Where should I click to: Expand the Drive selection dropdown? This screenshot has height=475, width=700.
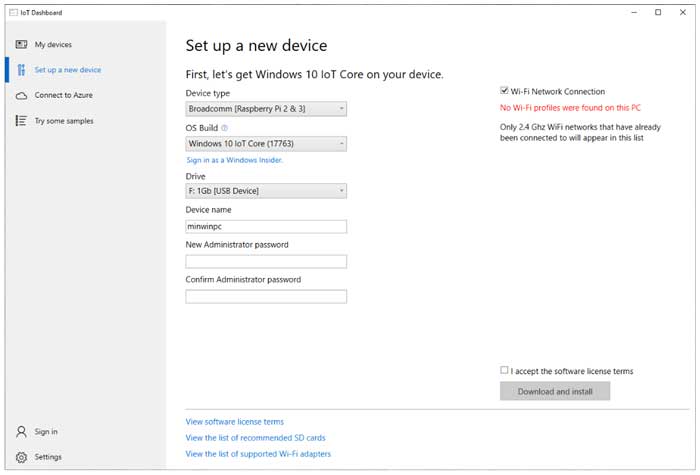pos(266,191)
